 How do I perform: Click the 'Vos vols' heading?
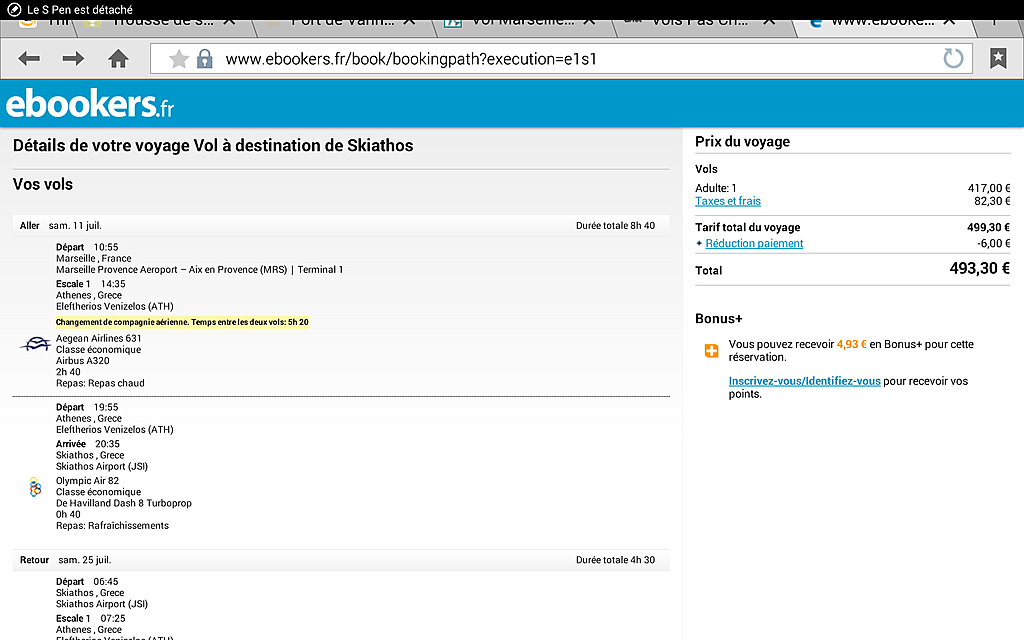click(42, 184)
